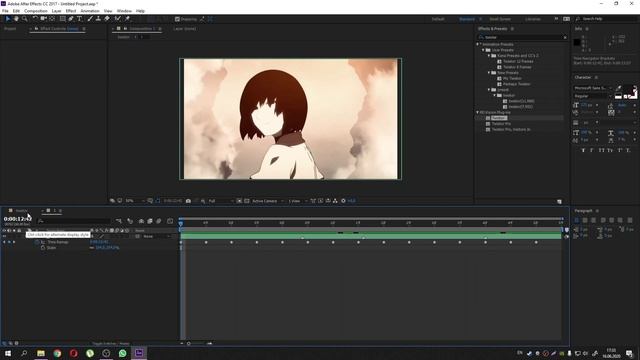The width and height of the screenshot is (640, 360).
Task: Open the Graph Editor icon in timeline
Action: (x=170, y=221)
